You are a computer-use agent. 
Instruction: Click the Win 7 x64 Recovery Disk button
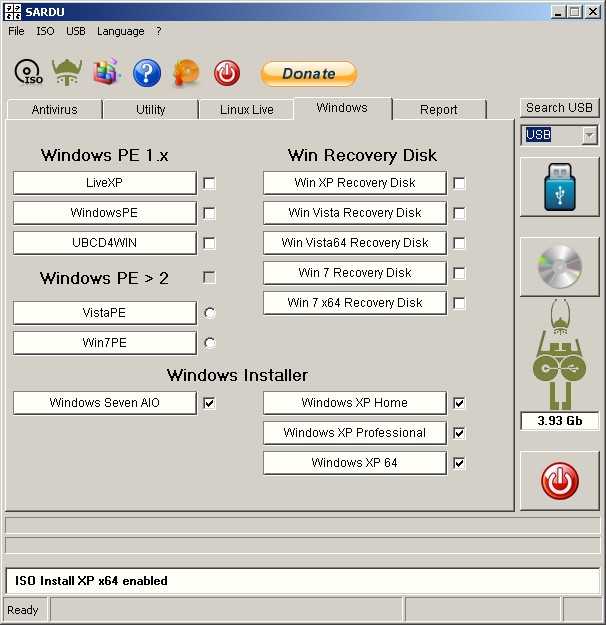click(x=354, y=303)
